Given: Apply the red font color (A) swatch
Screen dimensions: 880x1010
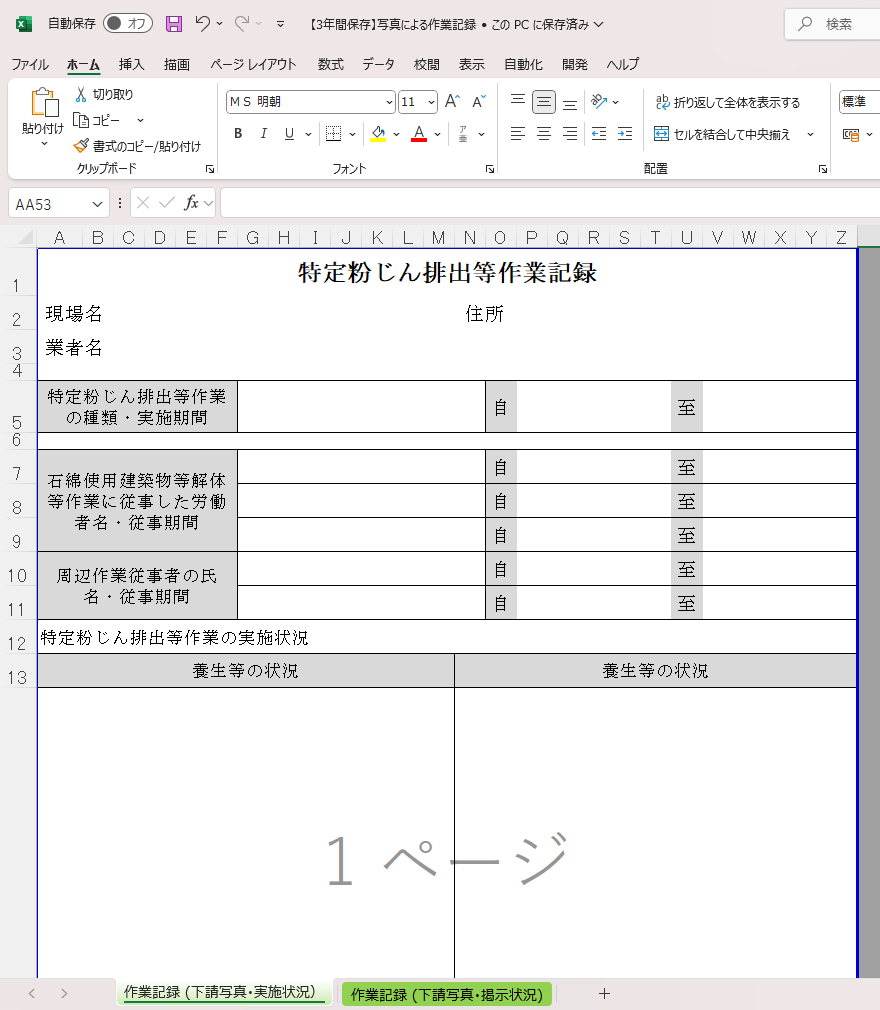Looking at the screenshot, I should (x=419, y=134).
